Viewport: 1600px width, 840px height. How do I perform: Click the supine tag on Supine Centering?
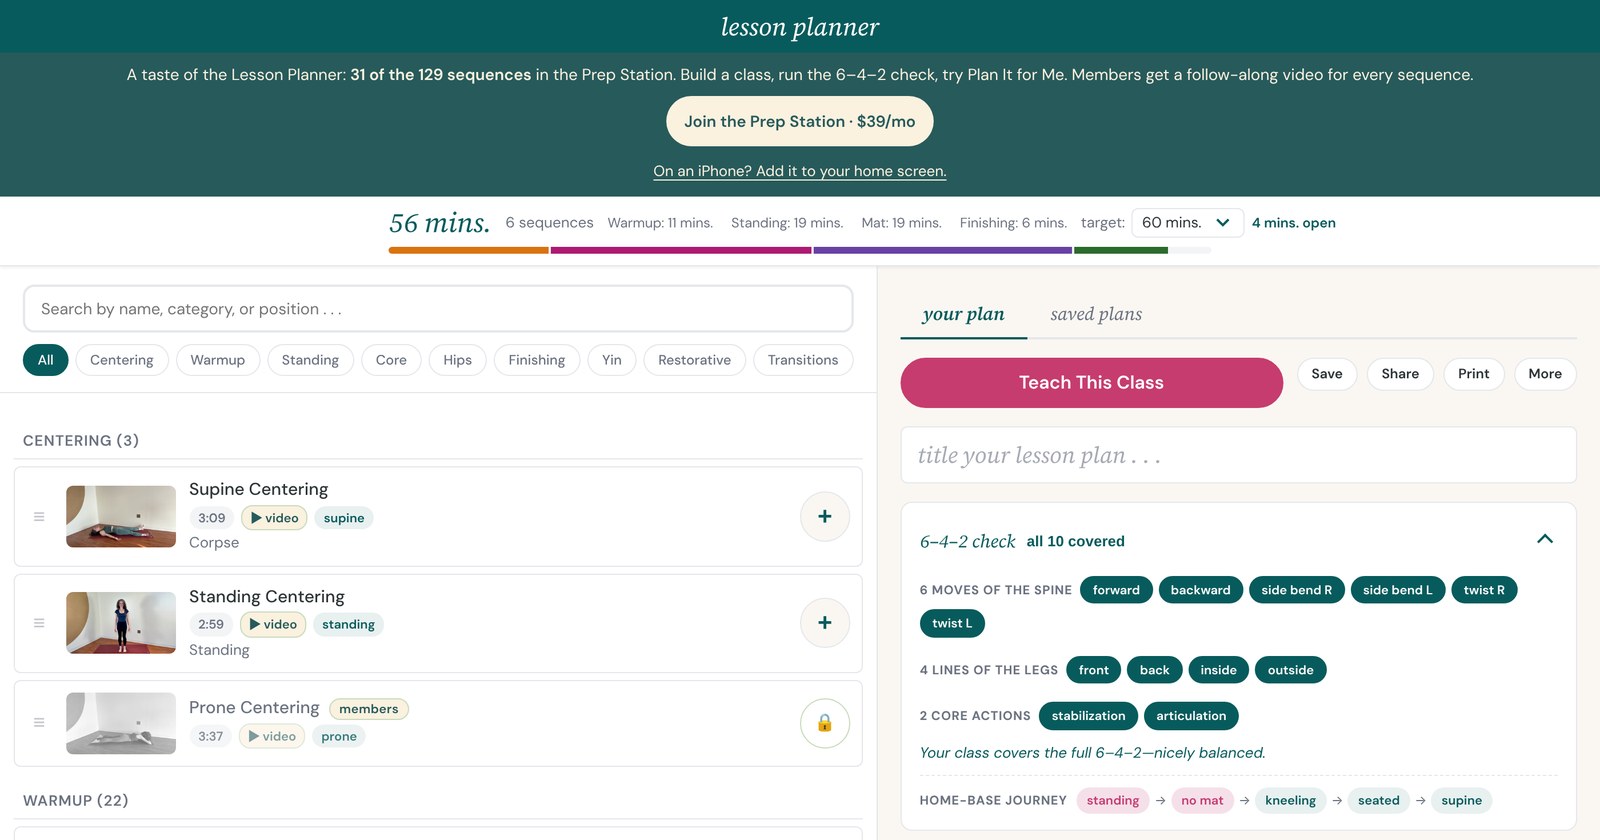pos(344,518)
